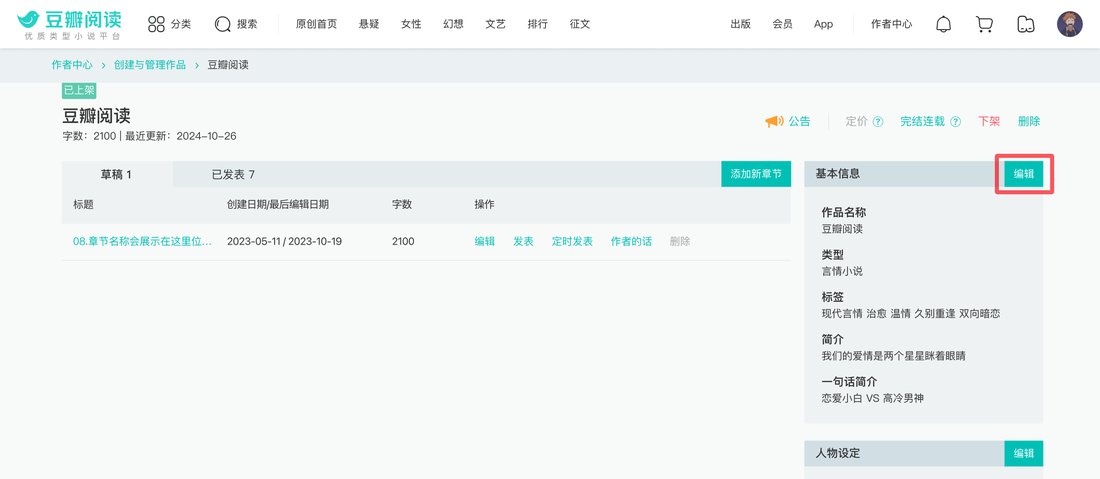Open the 女性 category
The width and height of the screenshot is (1100, 479).
[x=411, y=24]
